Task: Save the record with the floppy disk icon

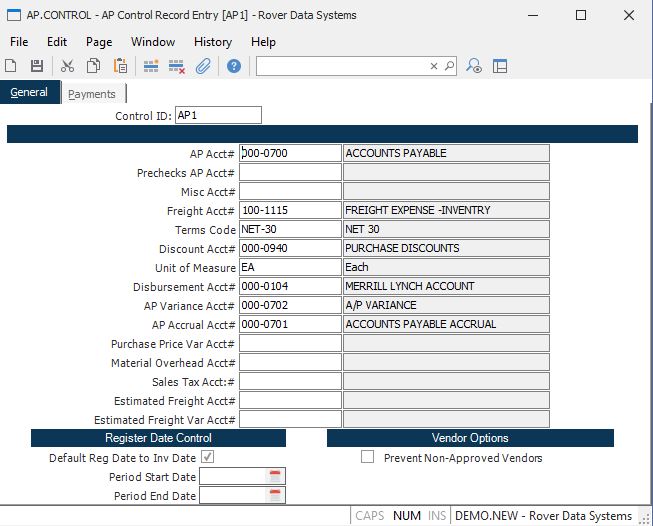Action: click(x=37, y=66)
